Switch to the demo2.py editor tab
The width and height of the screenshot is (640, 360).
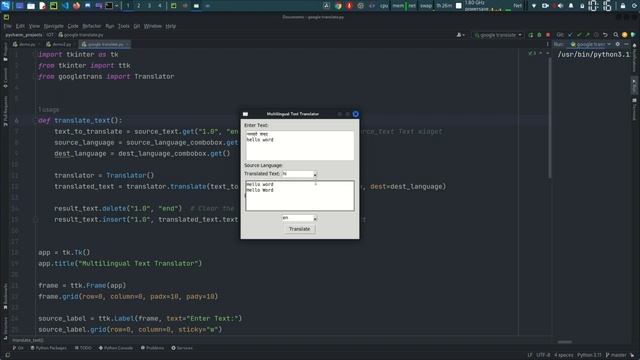(x=60, y=44)
